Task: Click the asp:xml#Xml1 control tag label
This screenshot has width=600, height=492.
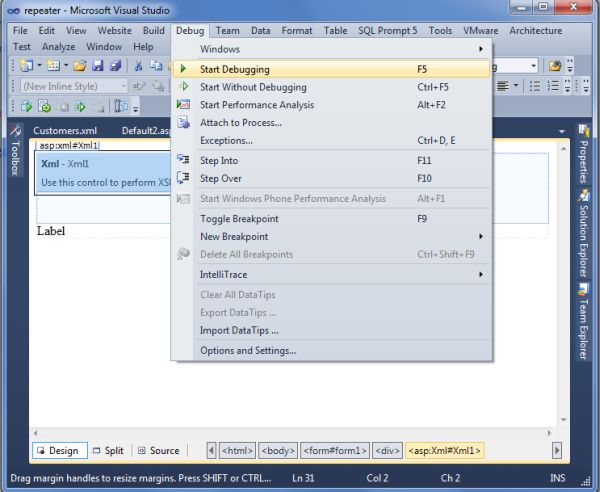Action: pyautogui.click(x=68, y=145)
